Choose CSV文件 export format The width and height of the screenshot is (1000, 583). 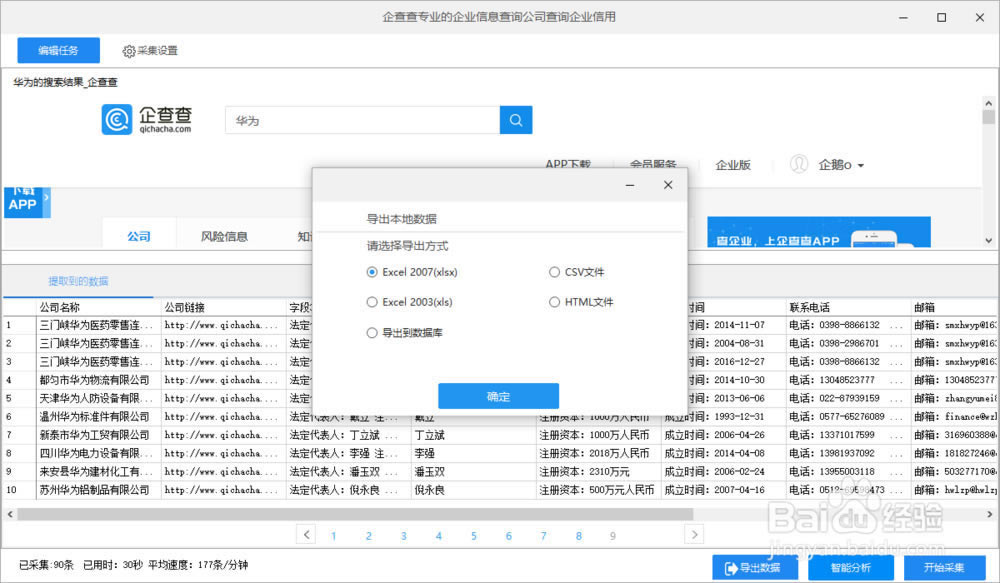pos(555,272)
